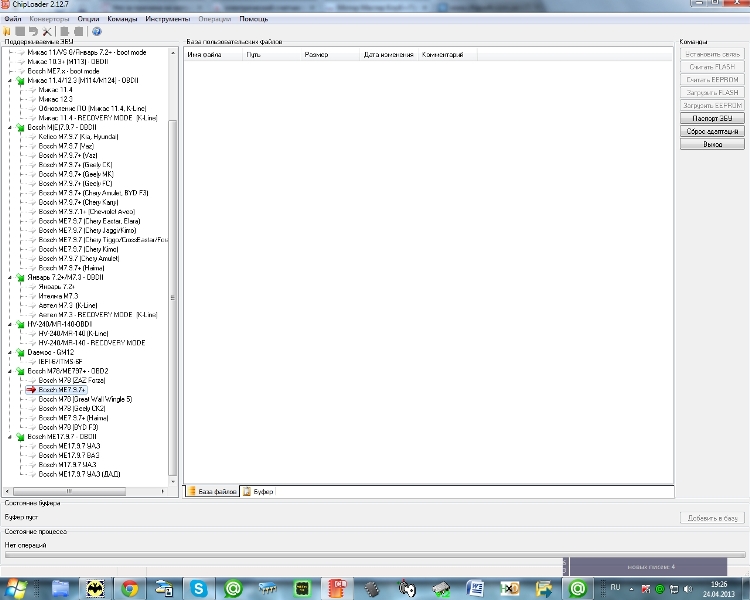Open Google Chrome from the taskbar
Viewport: 750px width, 600px height.
(129, 588)
